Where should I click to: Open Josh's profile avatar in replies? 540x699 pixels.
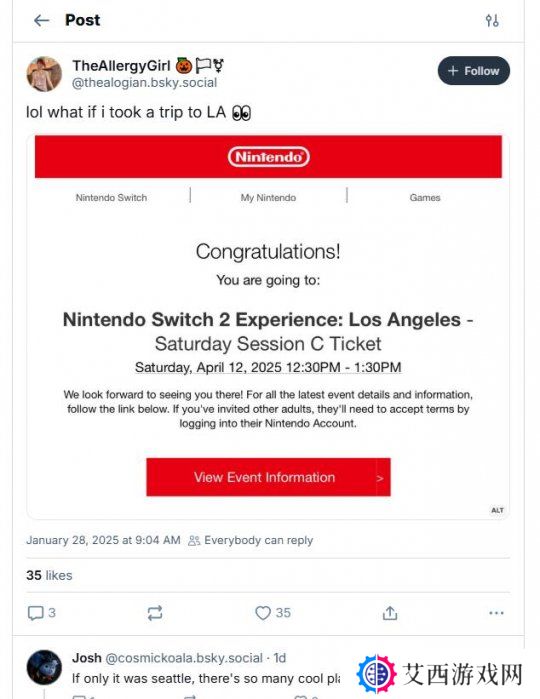click(x=44, y=667)
